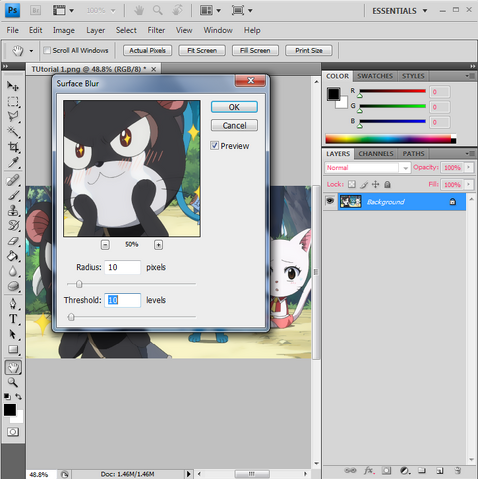478x479 pixels.
Task: Select the Zoom tool in toolbox
Action: click(13, 382)
